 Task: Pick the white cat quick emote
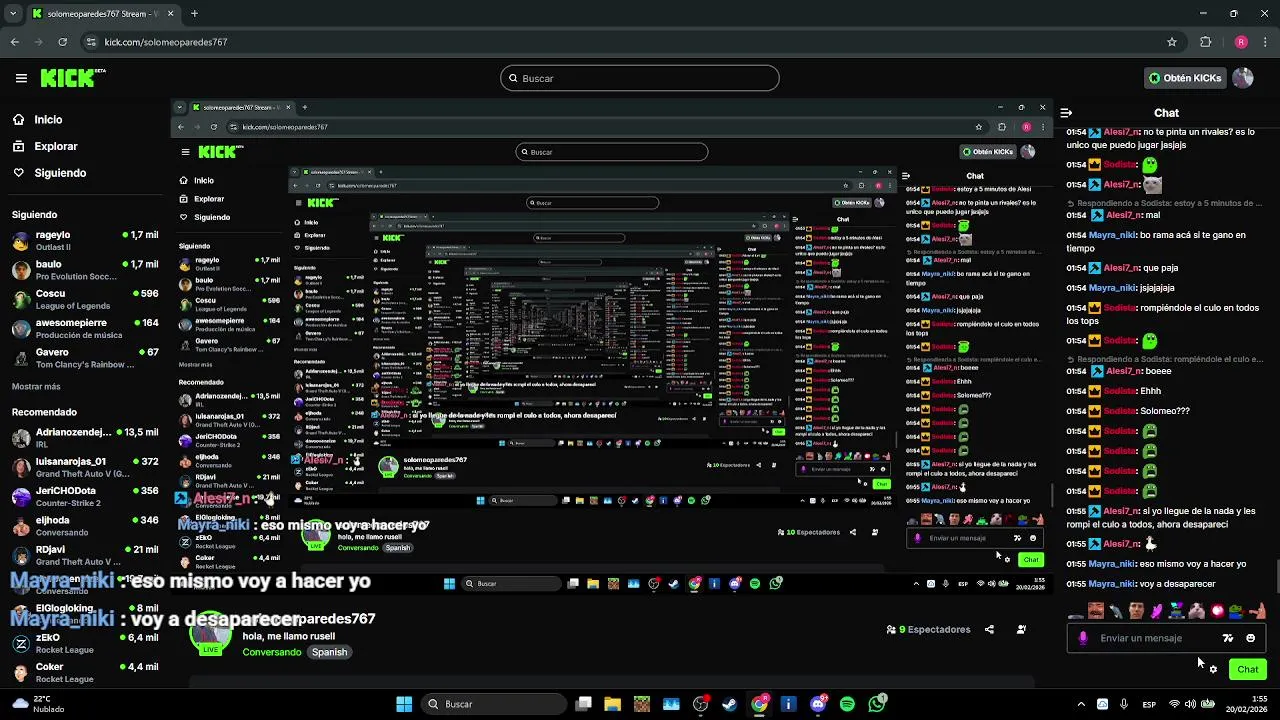coord(1197,611)
